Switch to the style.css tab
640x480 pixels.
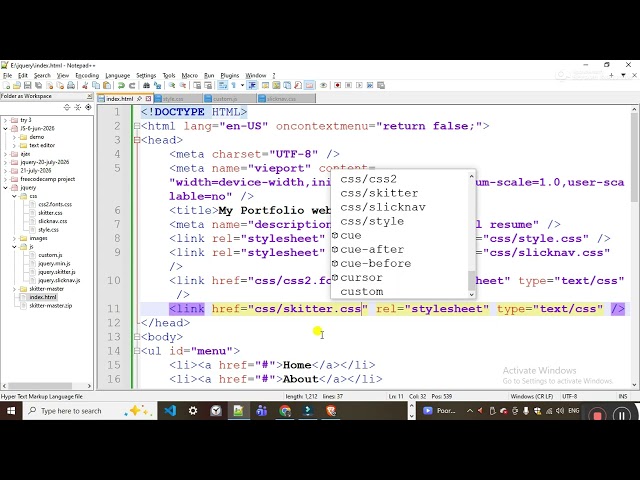tap(178, 99)
